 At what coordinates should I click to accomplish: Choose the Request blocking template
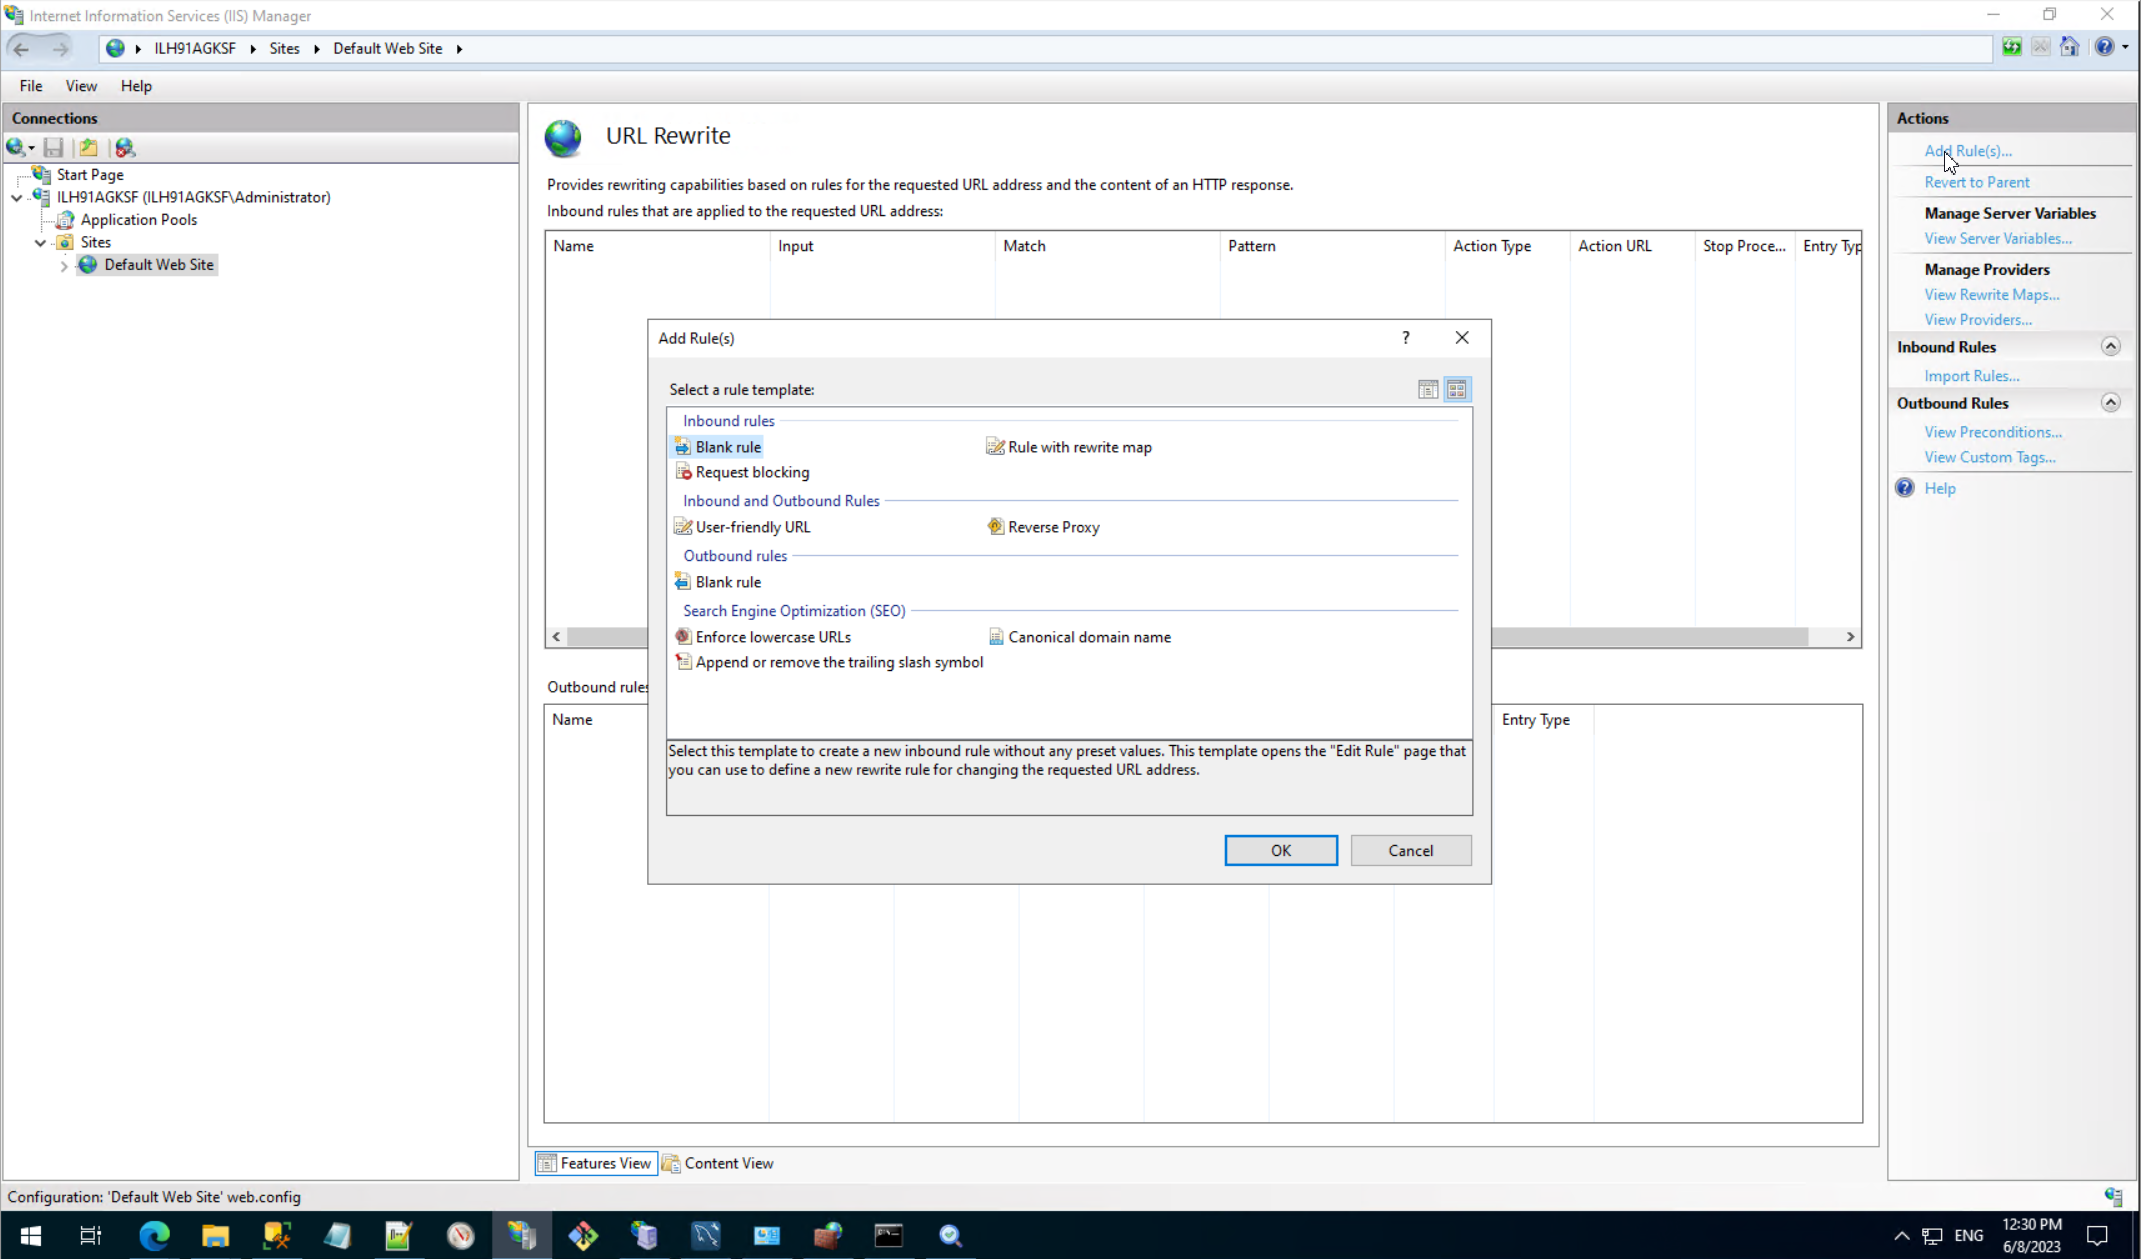click(751, 472)
